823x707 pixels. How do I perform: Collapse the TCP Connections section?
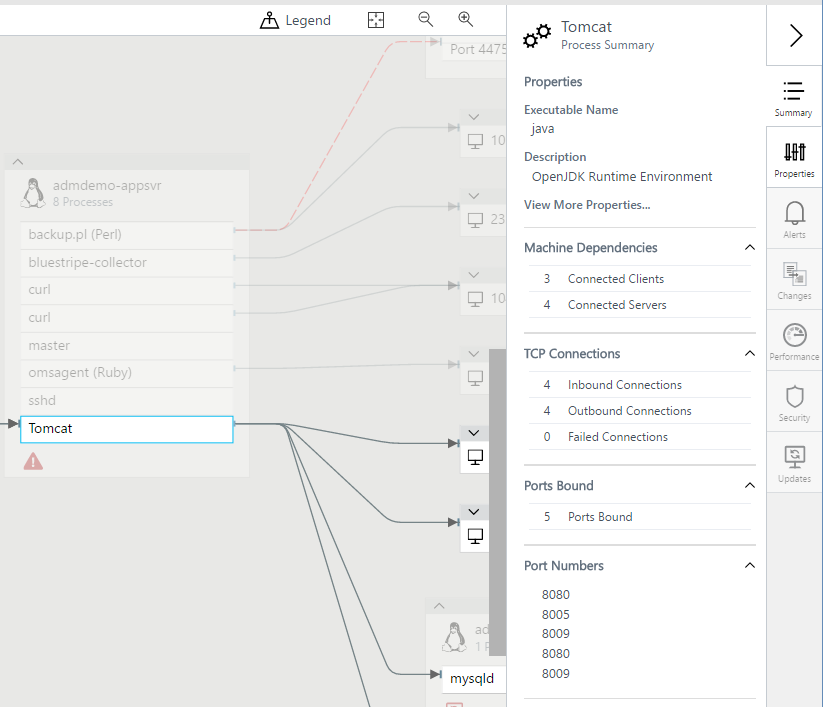pos(749,353)
